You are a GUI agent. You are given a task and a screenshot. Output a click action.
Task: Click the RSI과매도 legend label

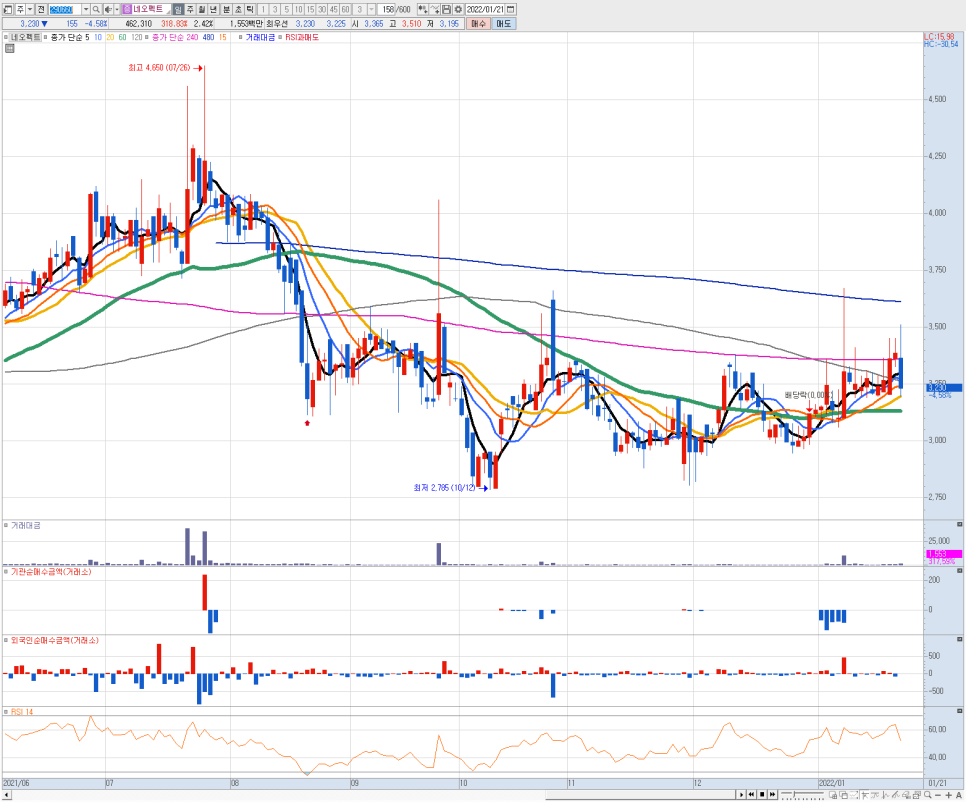coord(302,38)
